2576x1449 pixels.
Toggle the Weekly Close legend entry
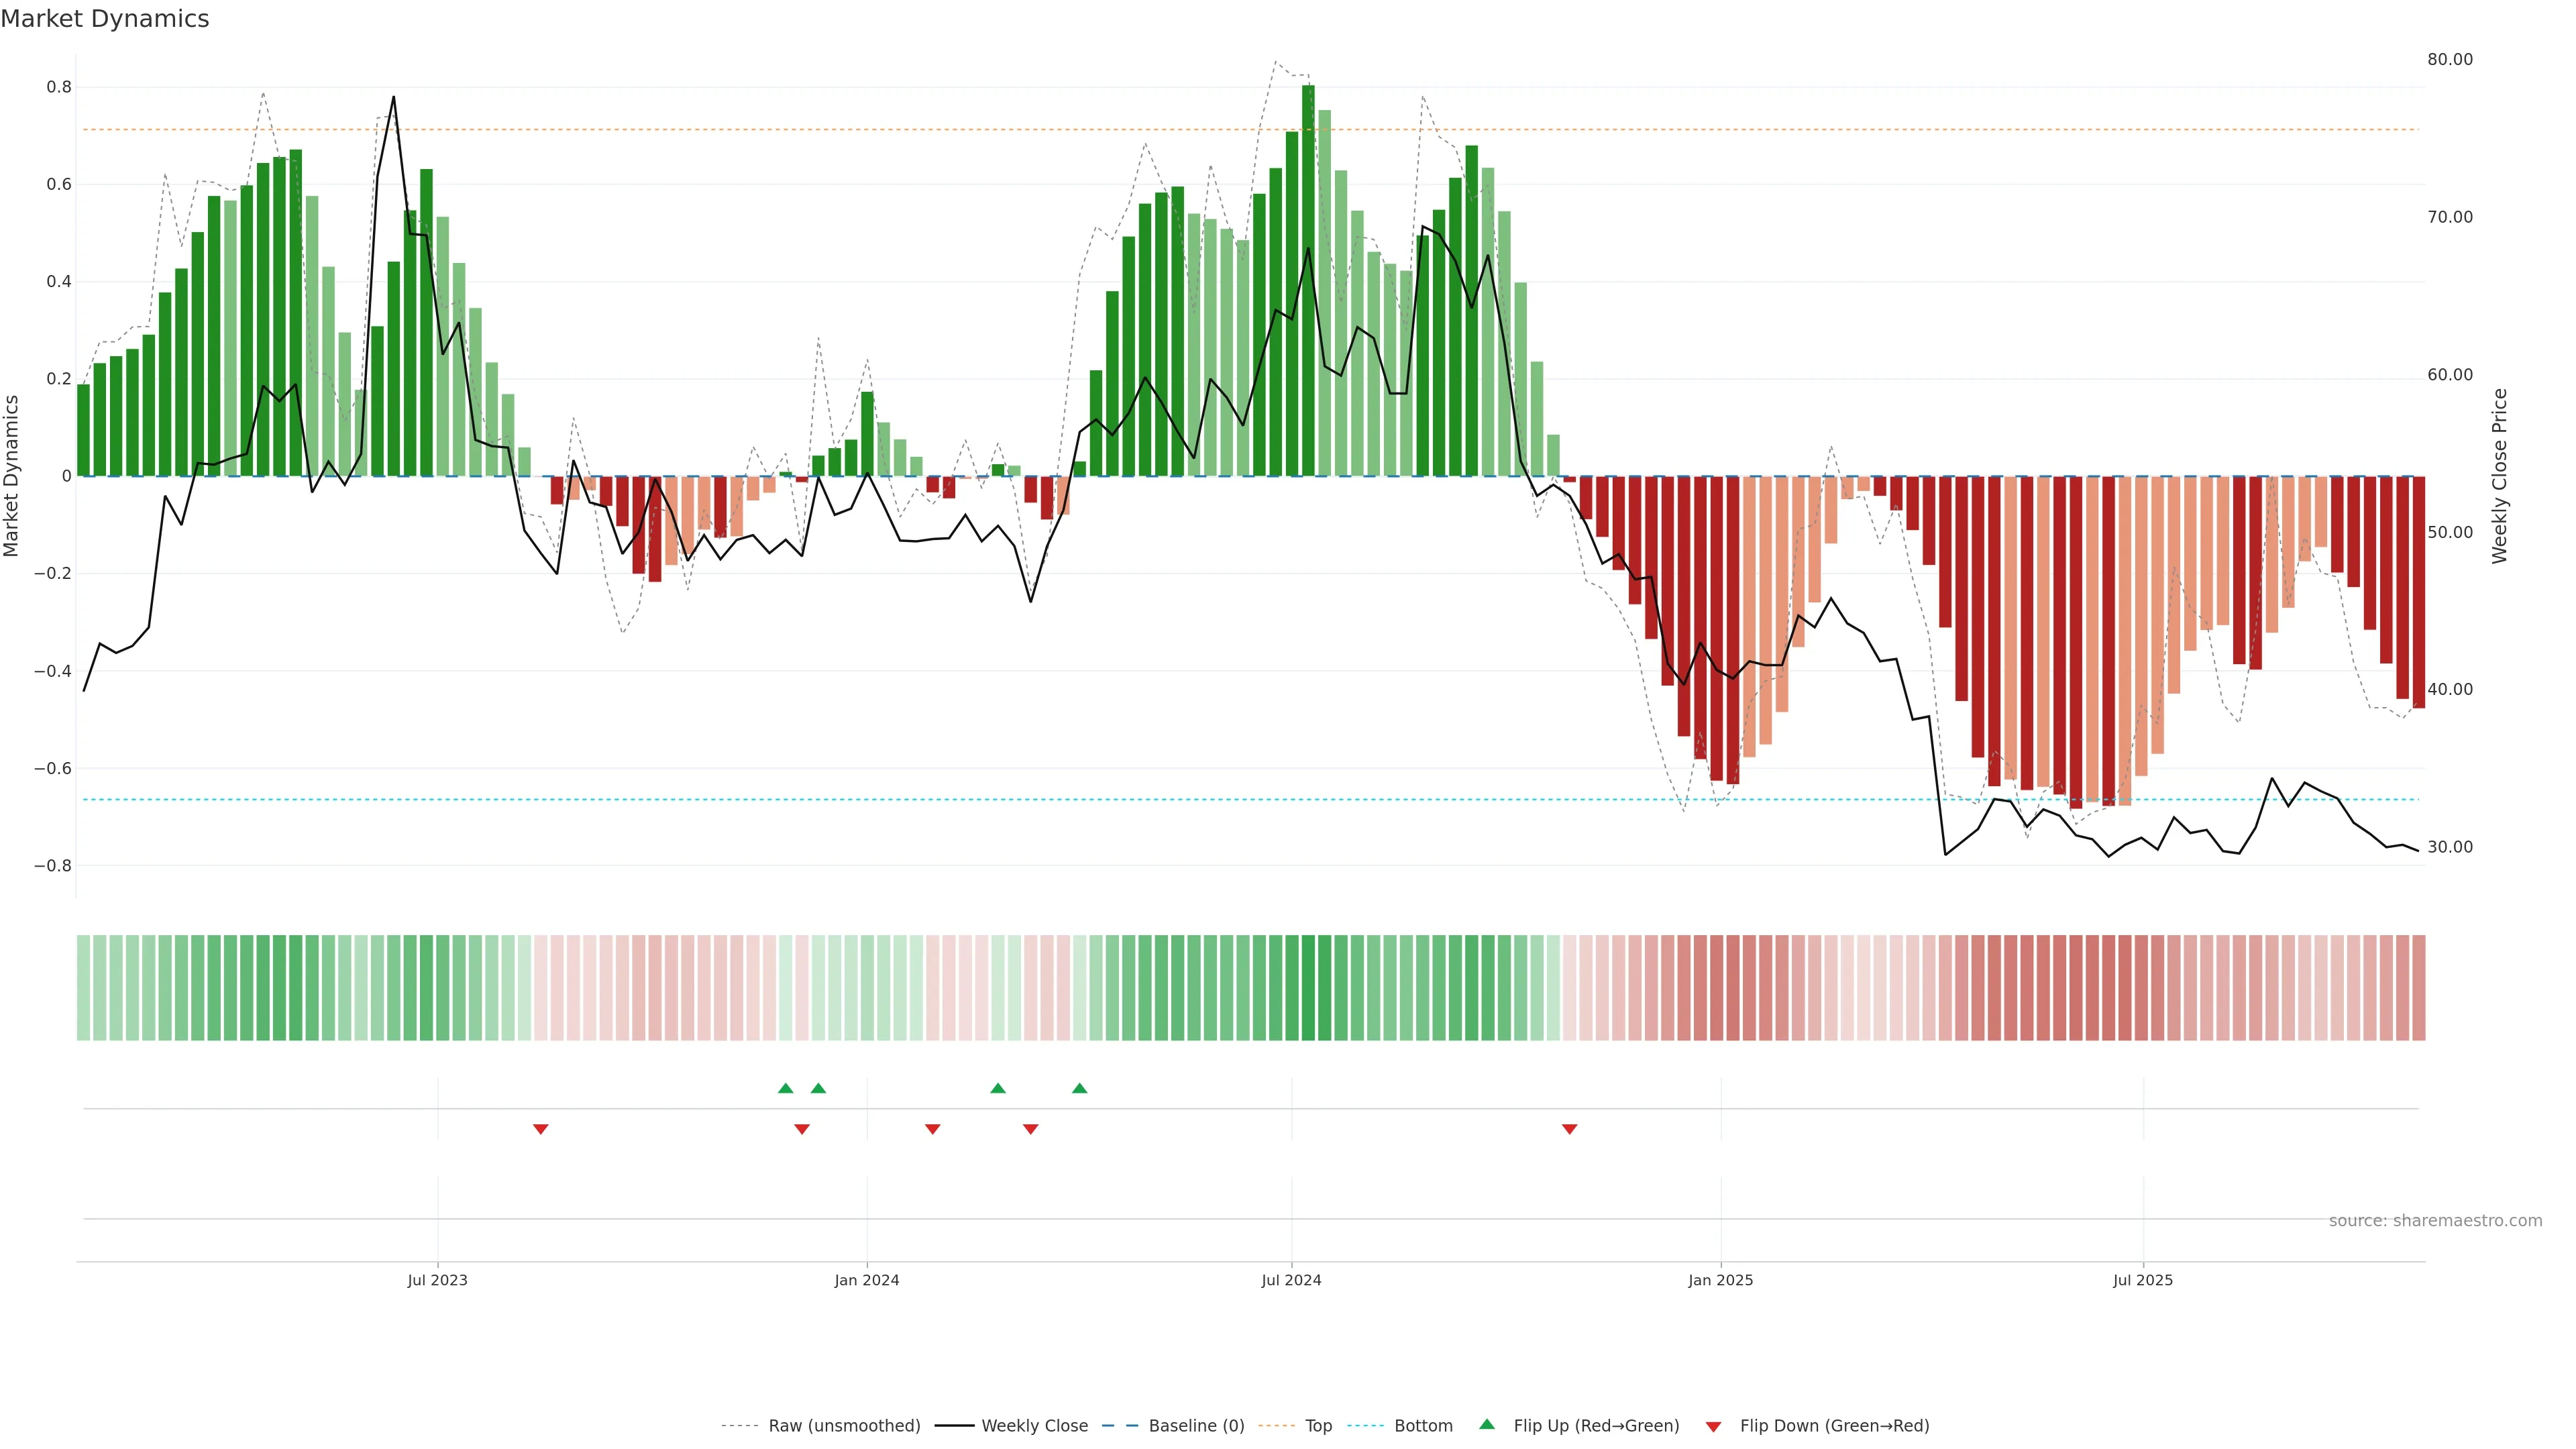pos(1034,1426)
